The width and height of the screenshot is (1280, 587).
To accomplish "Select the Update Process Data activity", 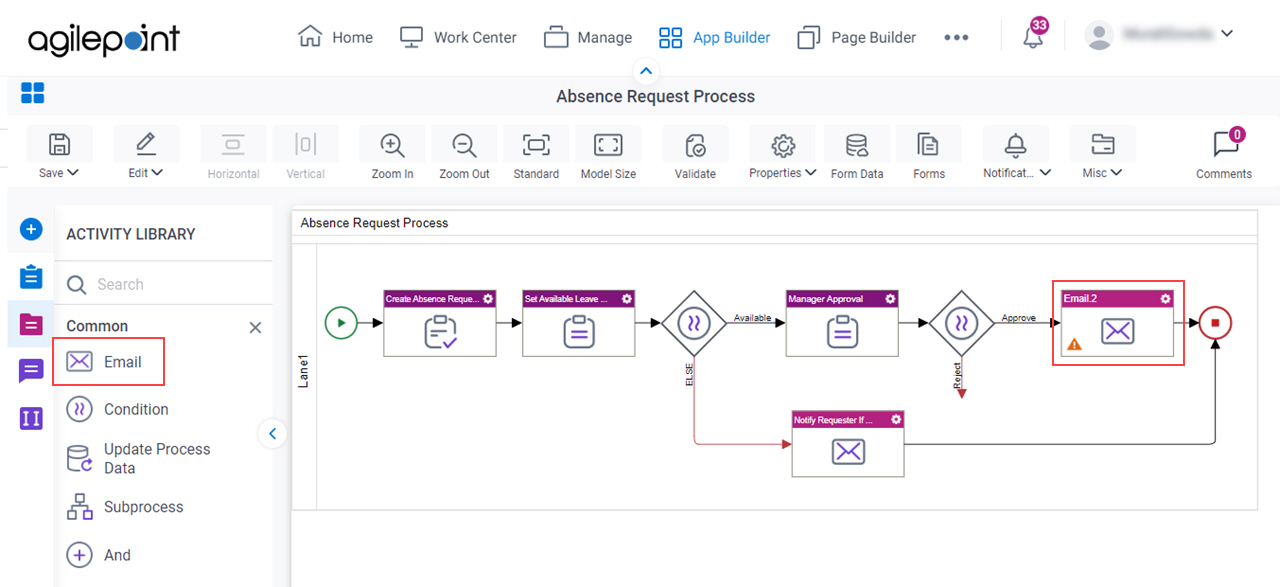I will click(x=138, y=458).
